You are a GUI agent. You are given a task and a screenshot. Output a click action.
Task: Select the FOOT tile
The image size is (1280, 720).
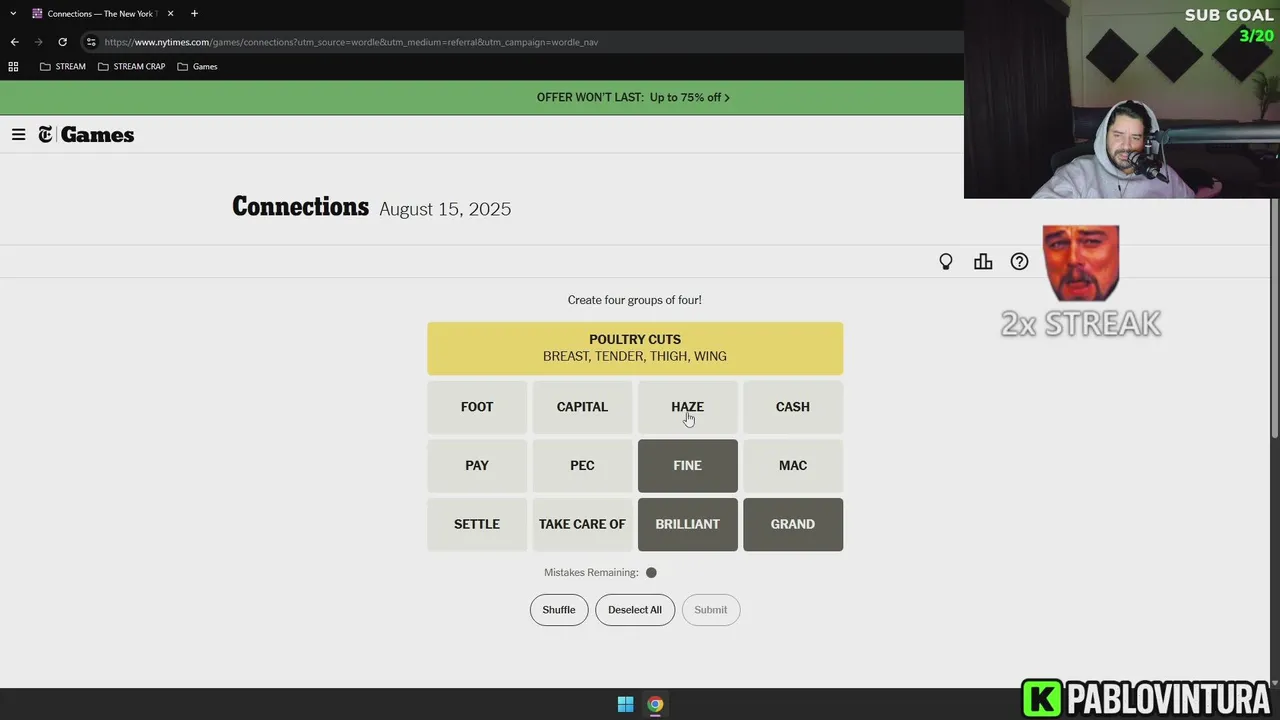point(477,407)
